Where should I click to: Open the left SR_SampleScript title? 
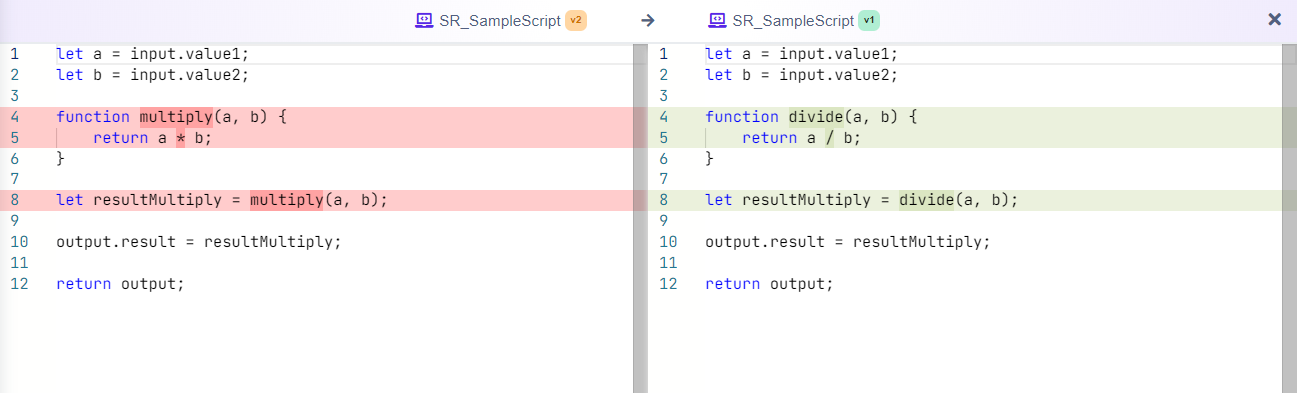point(500,20)
